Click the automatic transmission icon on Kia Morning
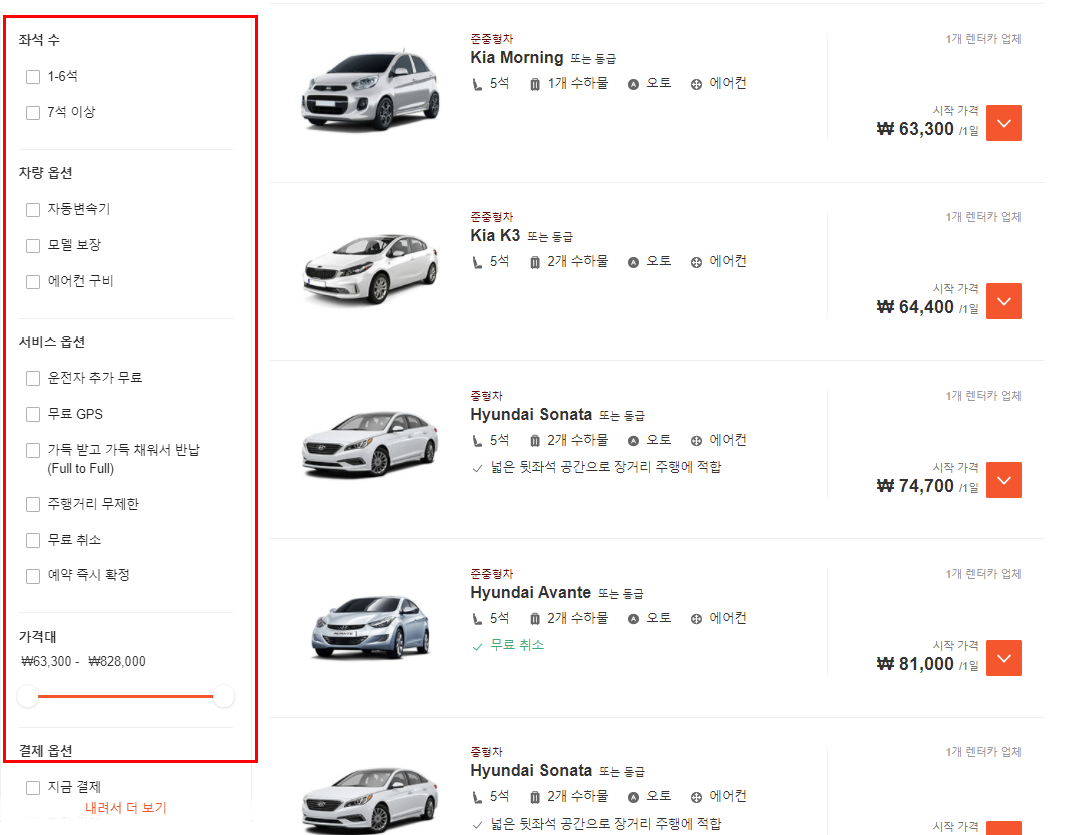The image size is (1068, 835). (x=633, y=84)
